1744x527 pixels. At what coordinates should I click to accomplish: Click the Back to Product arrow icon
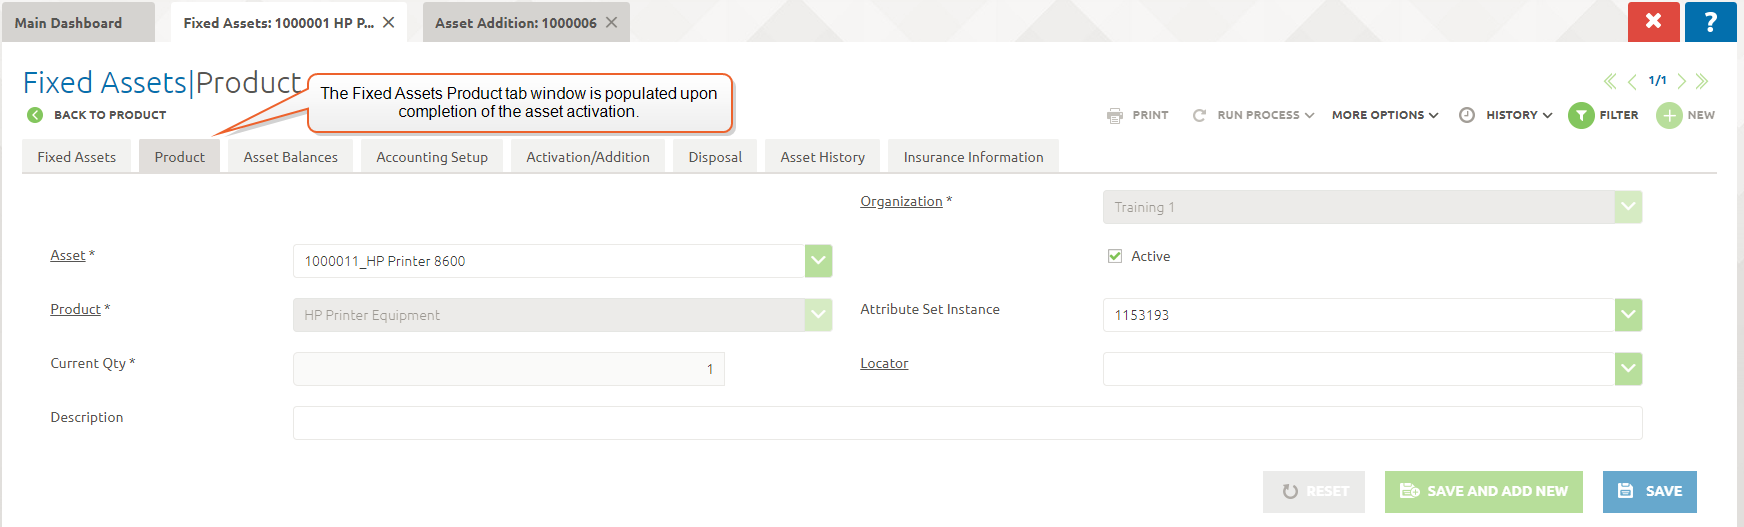click(35, 115)
